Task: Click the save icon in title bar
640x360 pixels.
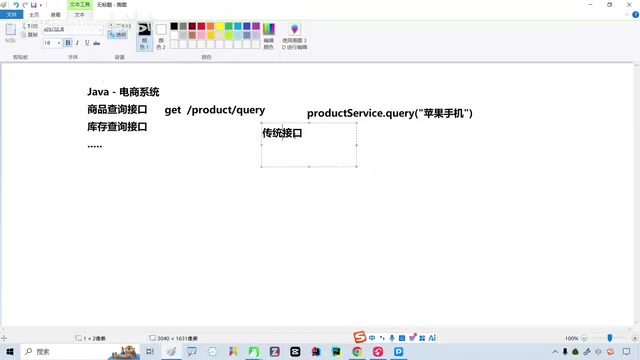Action: point(33,5)
